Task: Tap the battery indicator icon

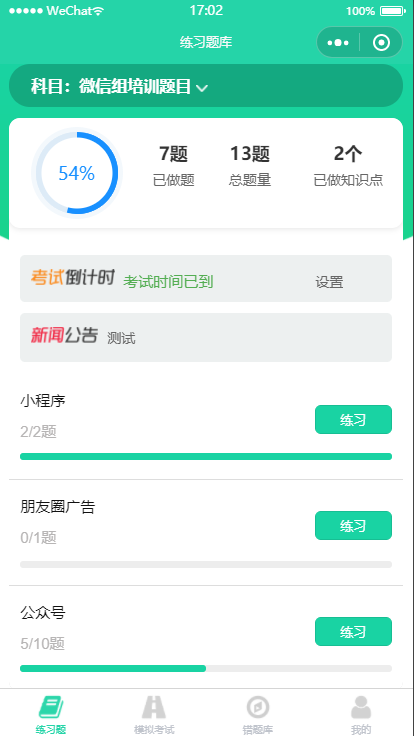Action: (x=393, y=11)
